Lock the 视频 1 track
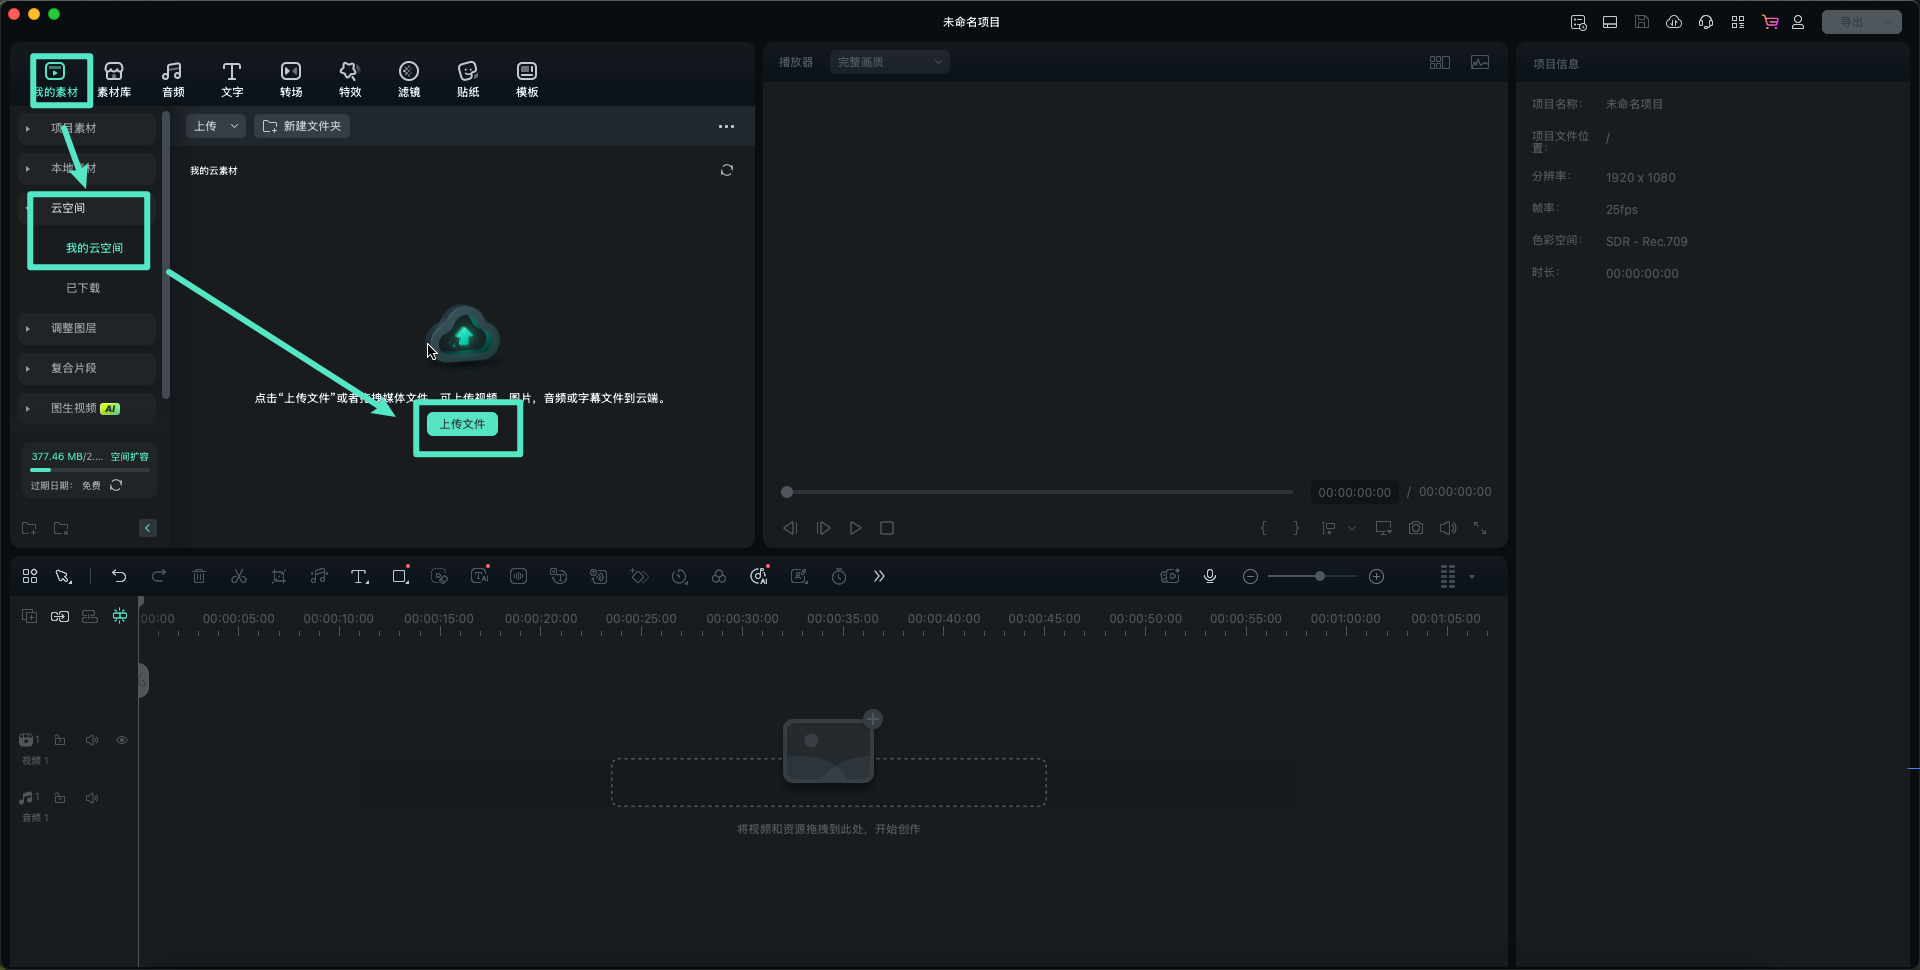The image size is (1920, 970). click(60, 740)
